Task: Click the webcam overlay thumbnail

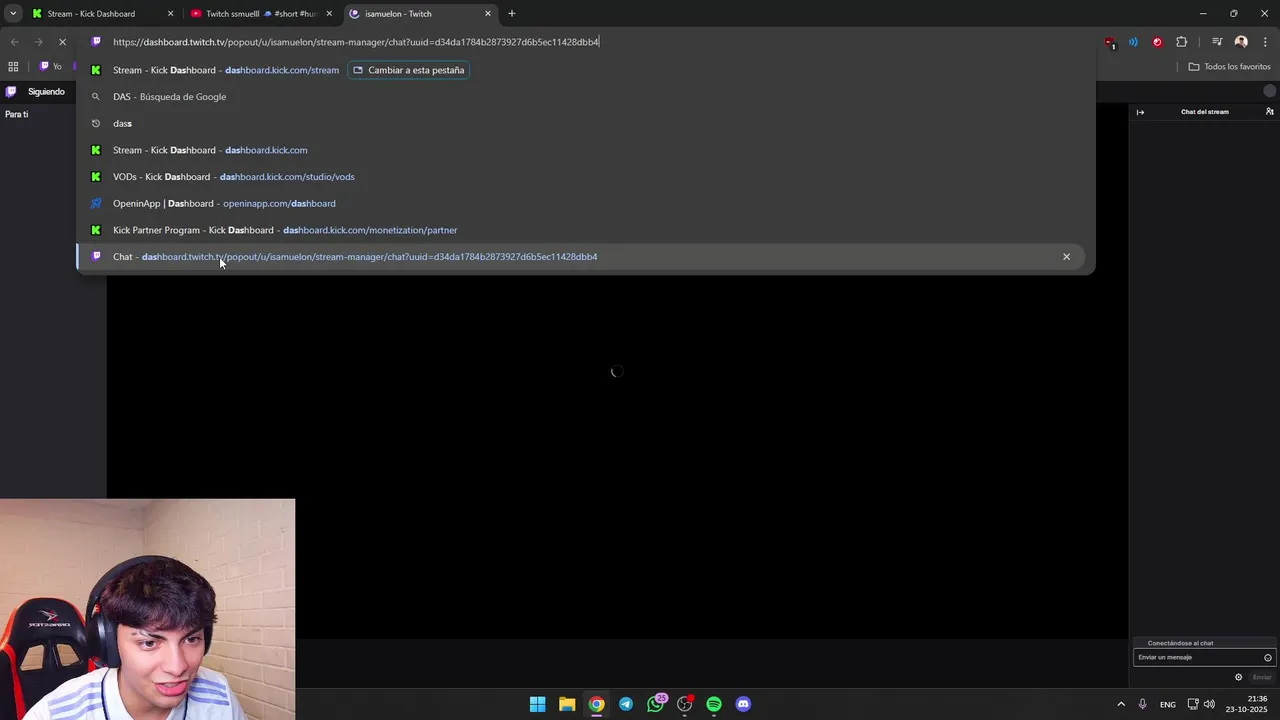Action: [x=148, y=609]
